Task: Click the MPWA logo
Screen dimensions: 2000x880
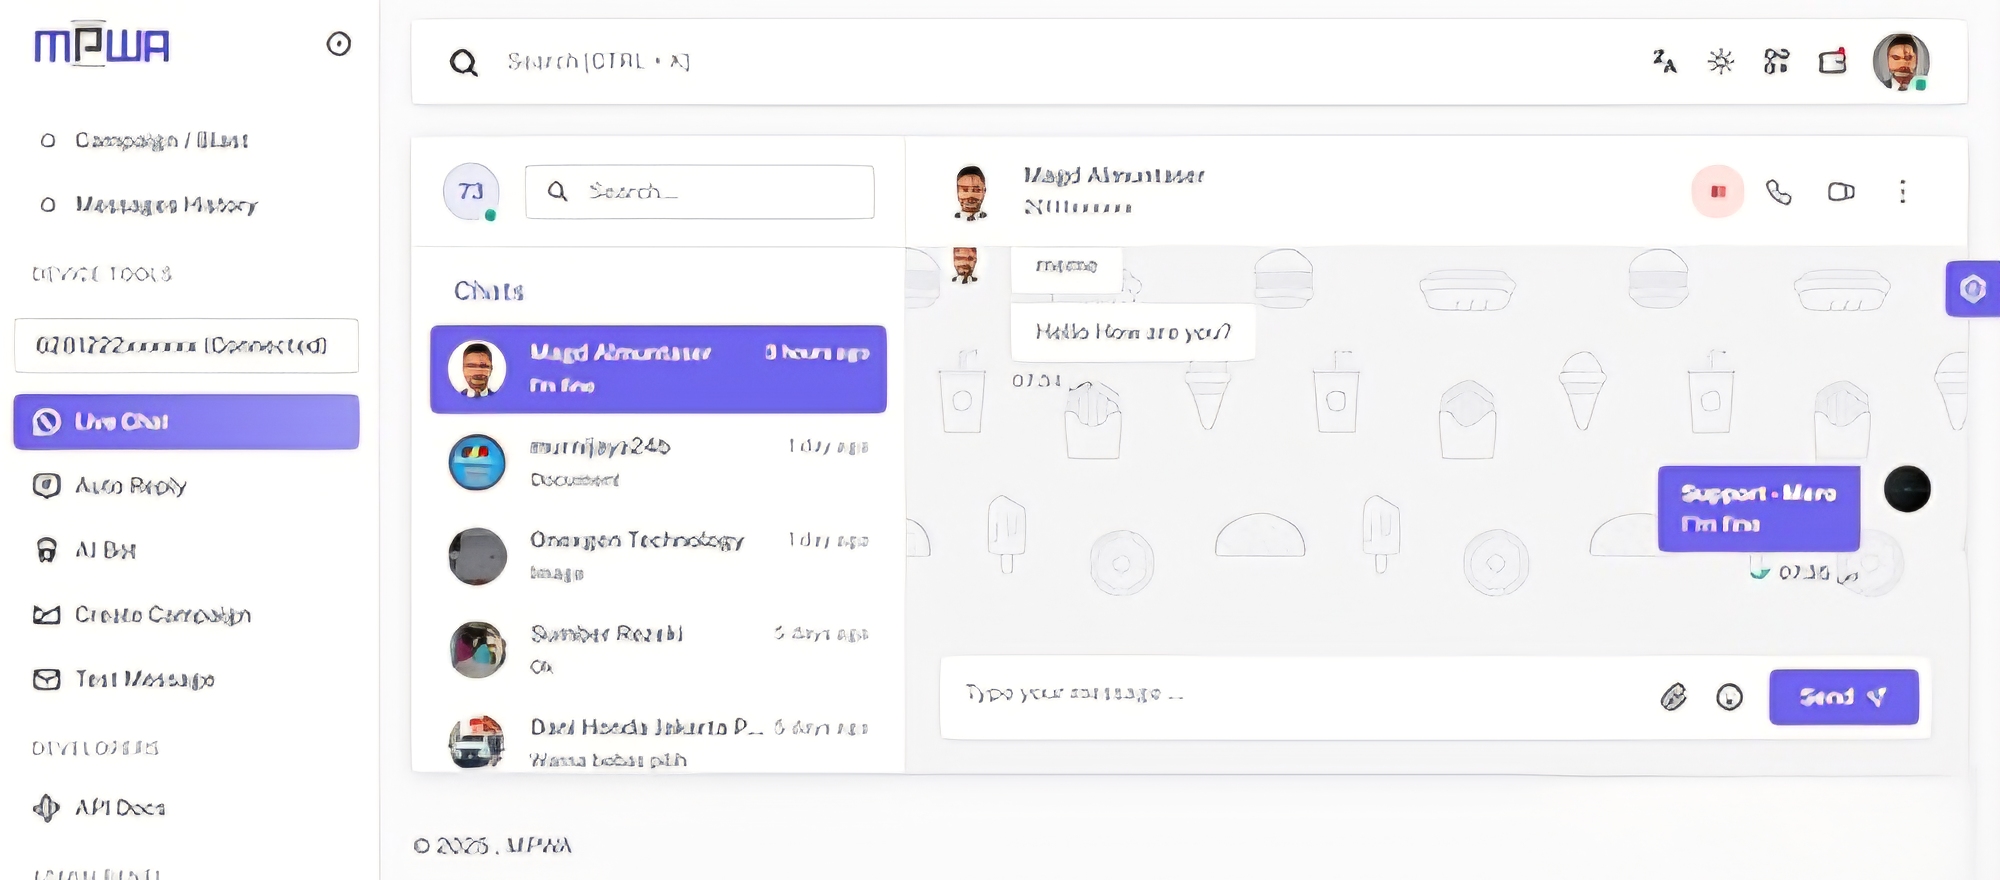Action: click(102, 45)
